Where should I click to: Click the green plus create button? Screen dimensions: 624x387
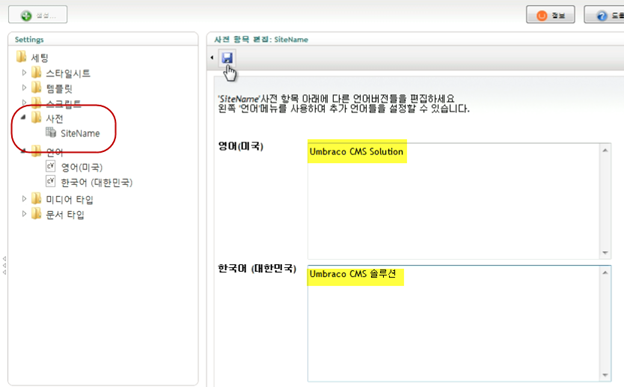(x=38, y=15)
